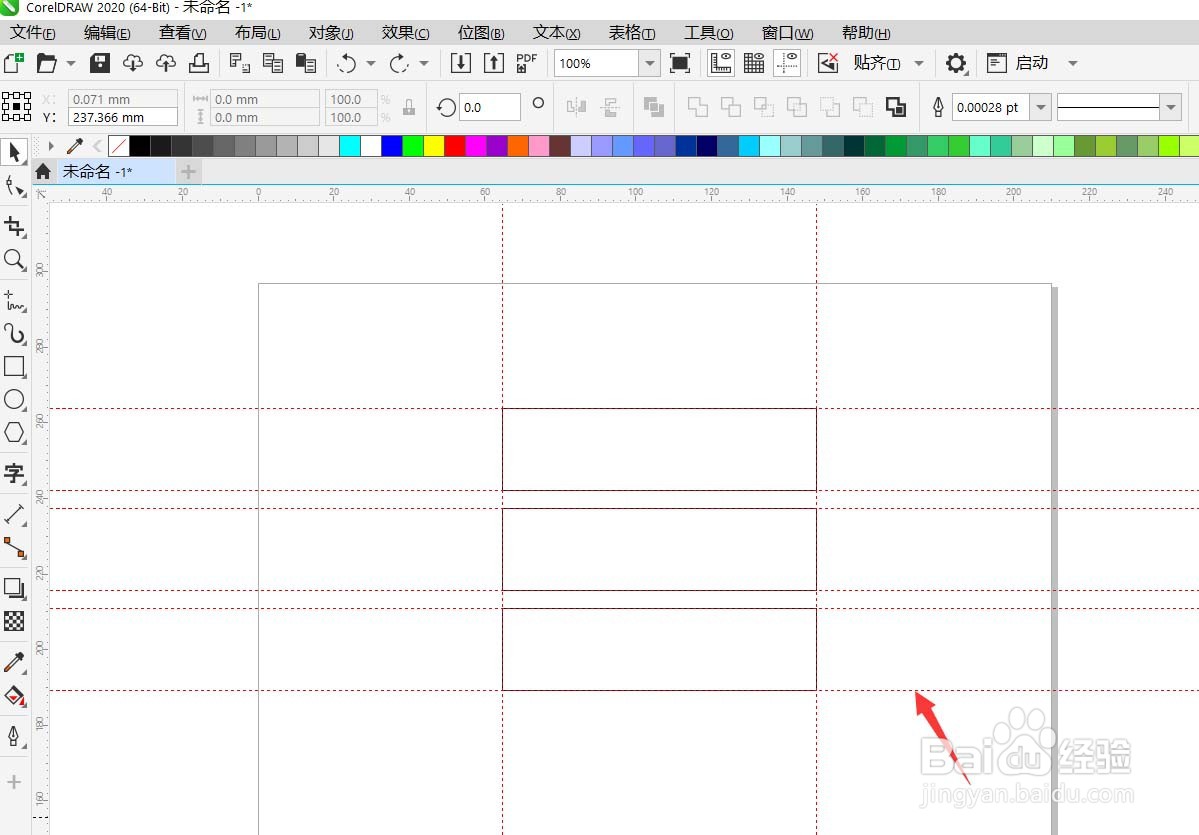
Task: Open the Options gear icon
Action: click(956, 63)
